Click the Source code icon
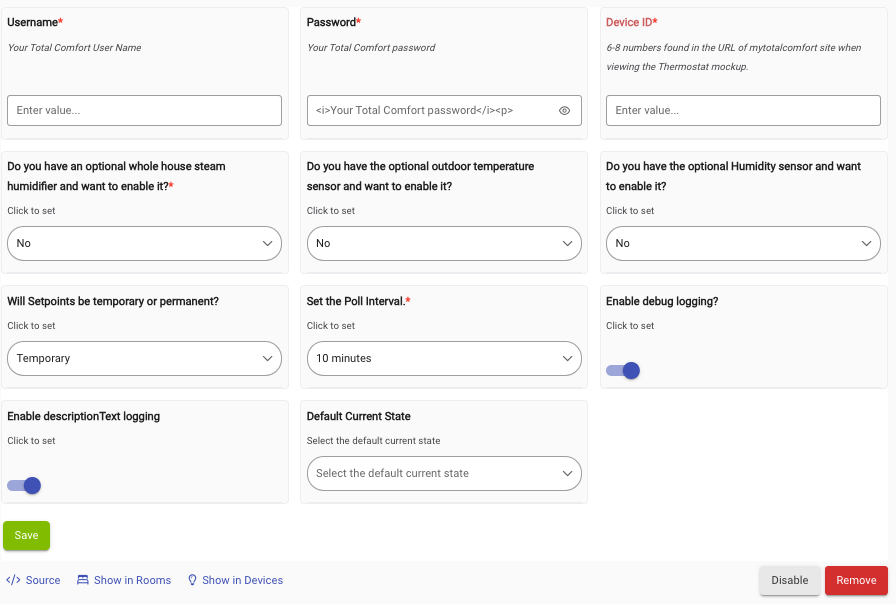This screenshot has width=896, height=604. 13,580
